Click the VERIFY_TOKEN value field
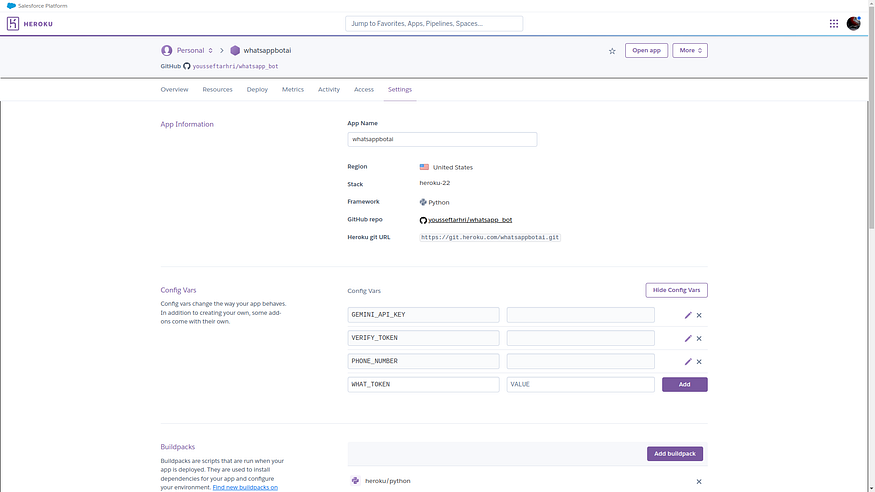 [x=580, y=338]
